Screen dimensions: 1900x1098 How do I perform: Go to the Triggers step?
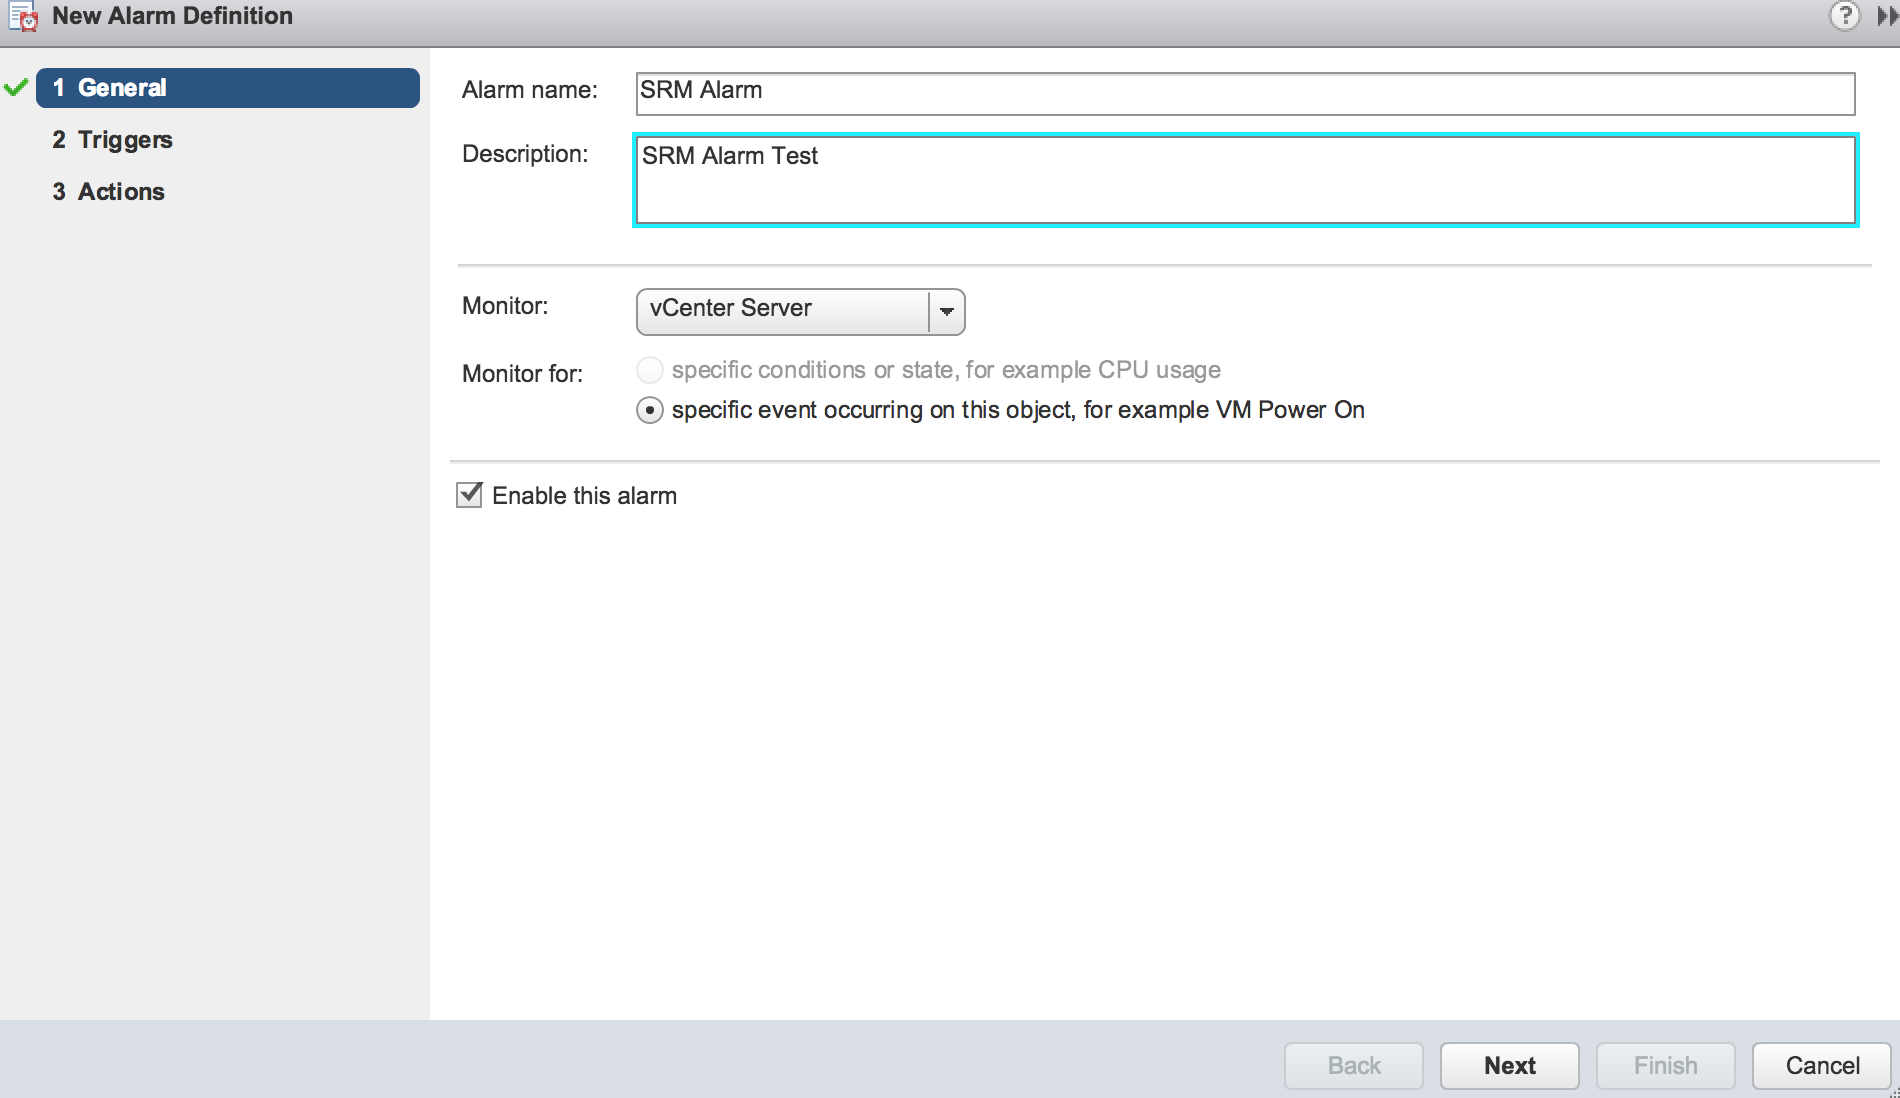coord(125,140)
